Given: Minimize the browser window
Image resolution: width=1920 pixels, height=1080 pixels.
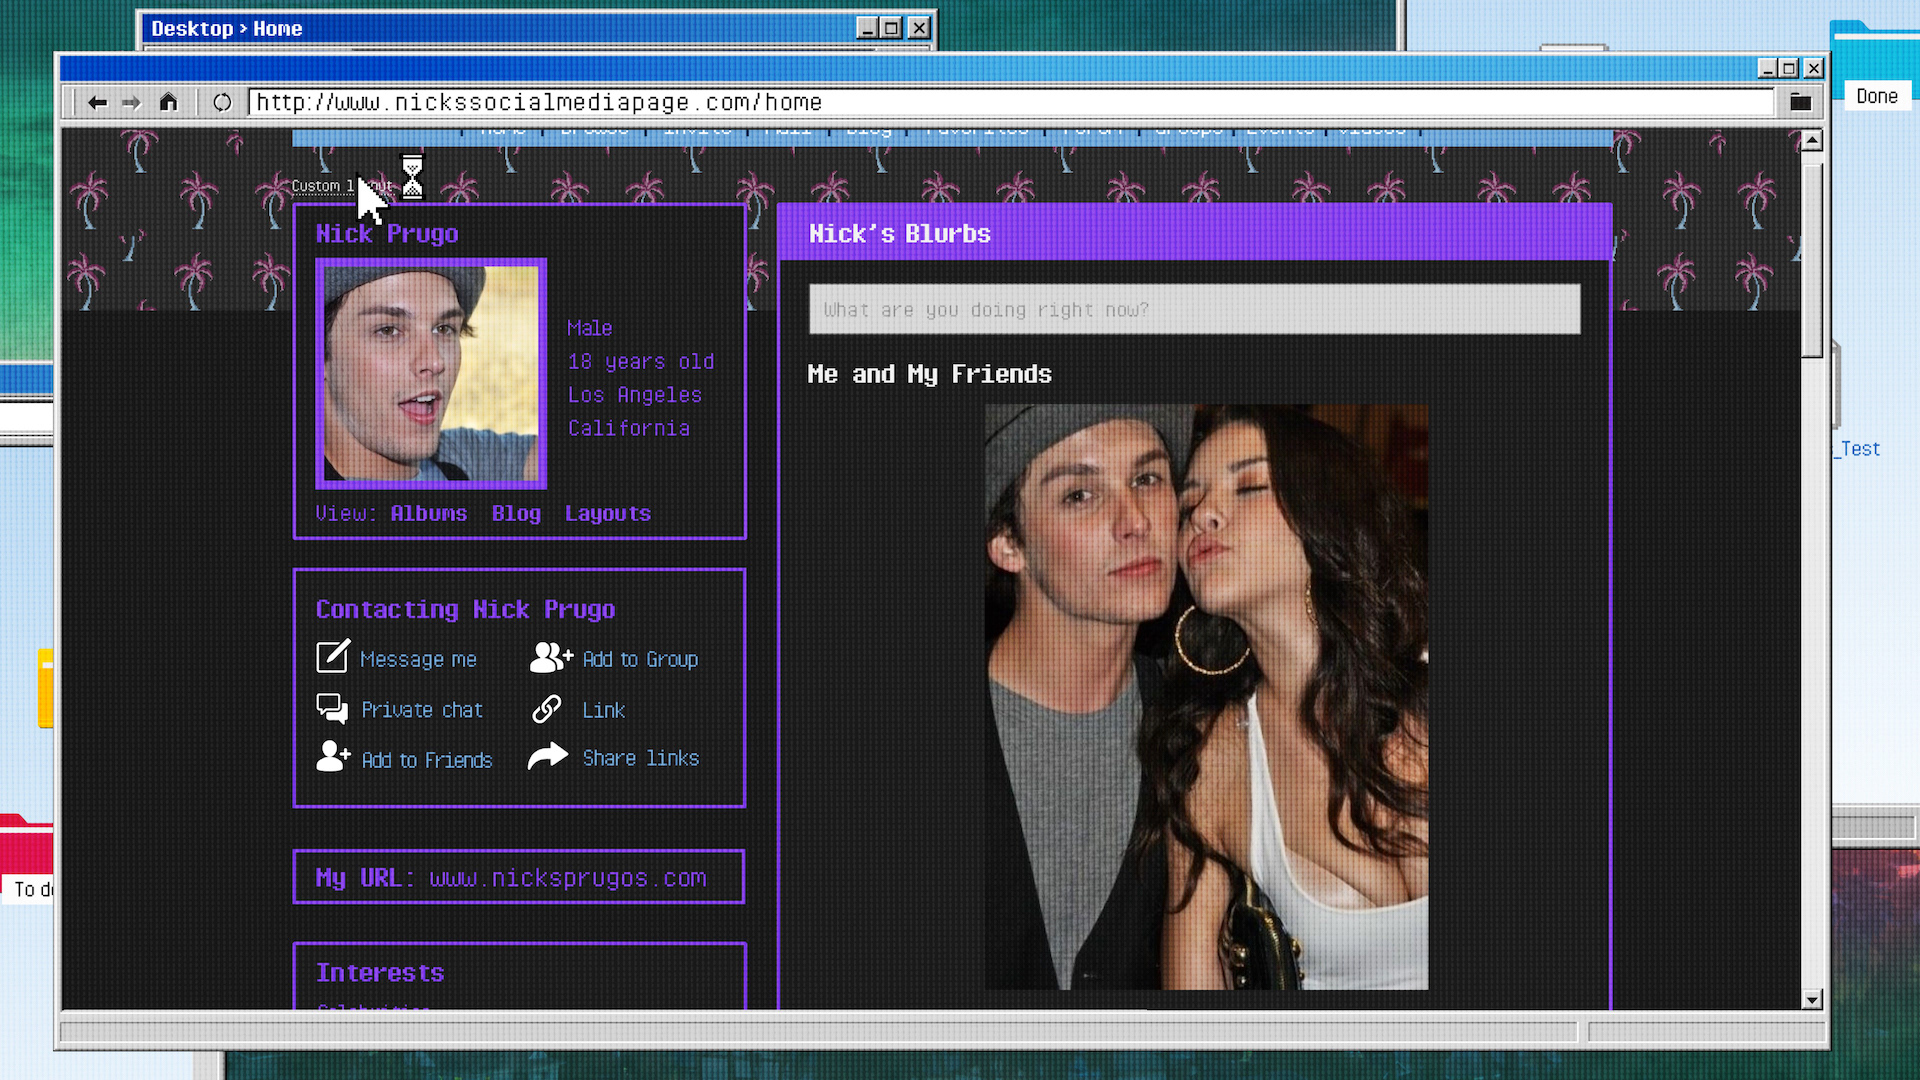Looking at the screenshot, I should 1767,68.
